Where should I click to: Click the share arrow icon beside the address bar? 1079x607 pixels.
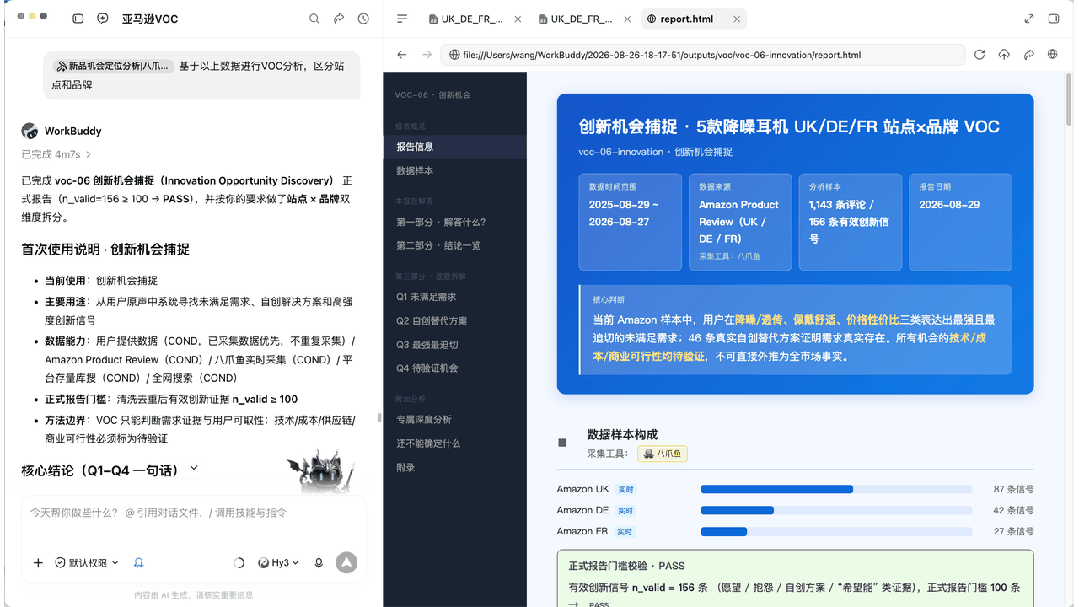1029,54
